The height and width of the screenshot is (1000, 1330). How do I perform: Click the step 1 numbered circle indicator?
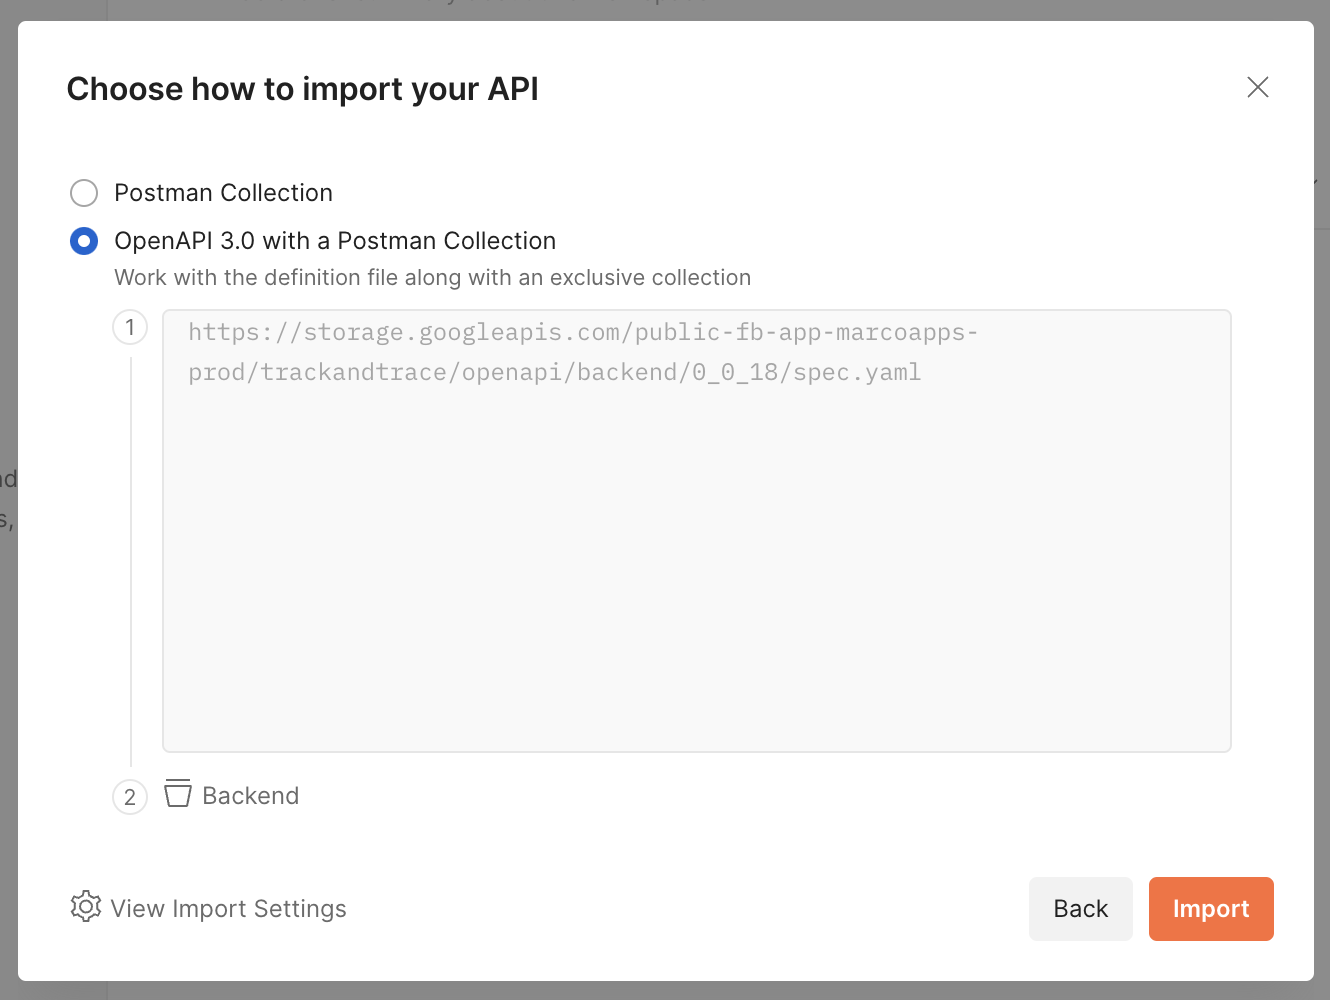tap(130, 327)
